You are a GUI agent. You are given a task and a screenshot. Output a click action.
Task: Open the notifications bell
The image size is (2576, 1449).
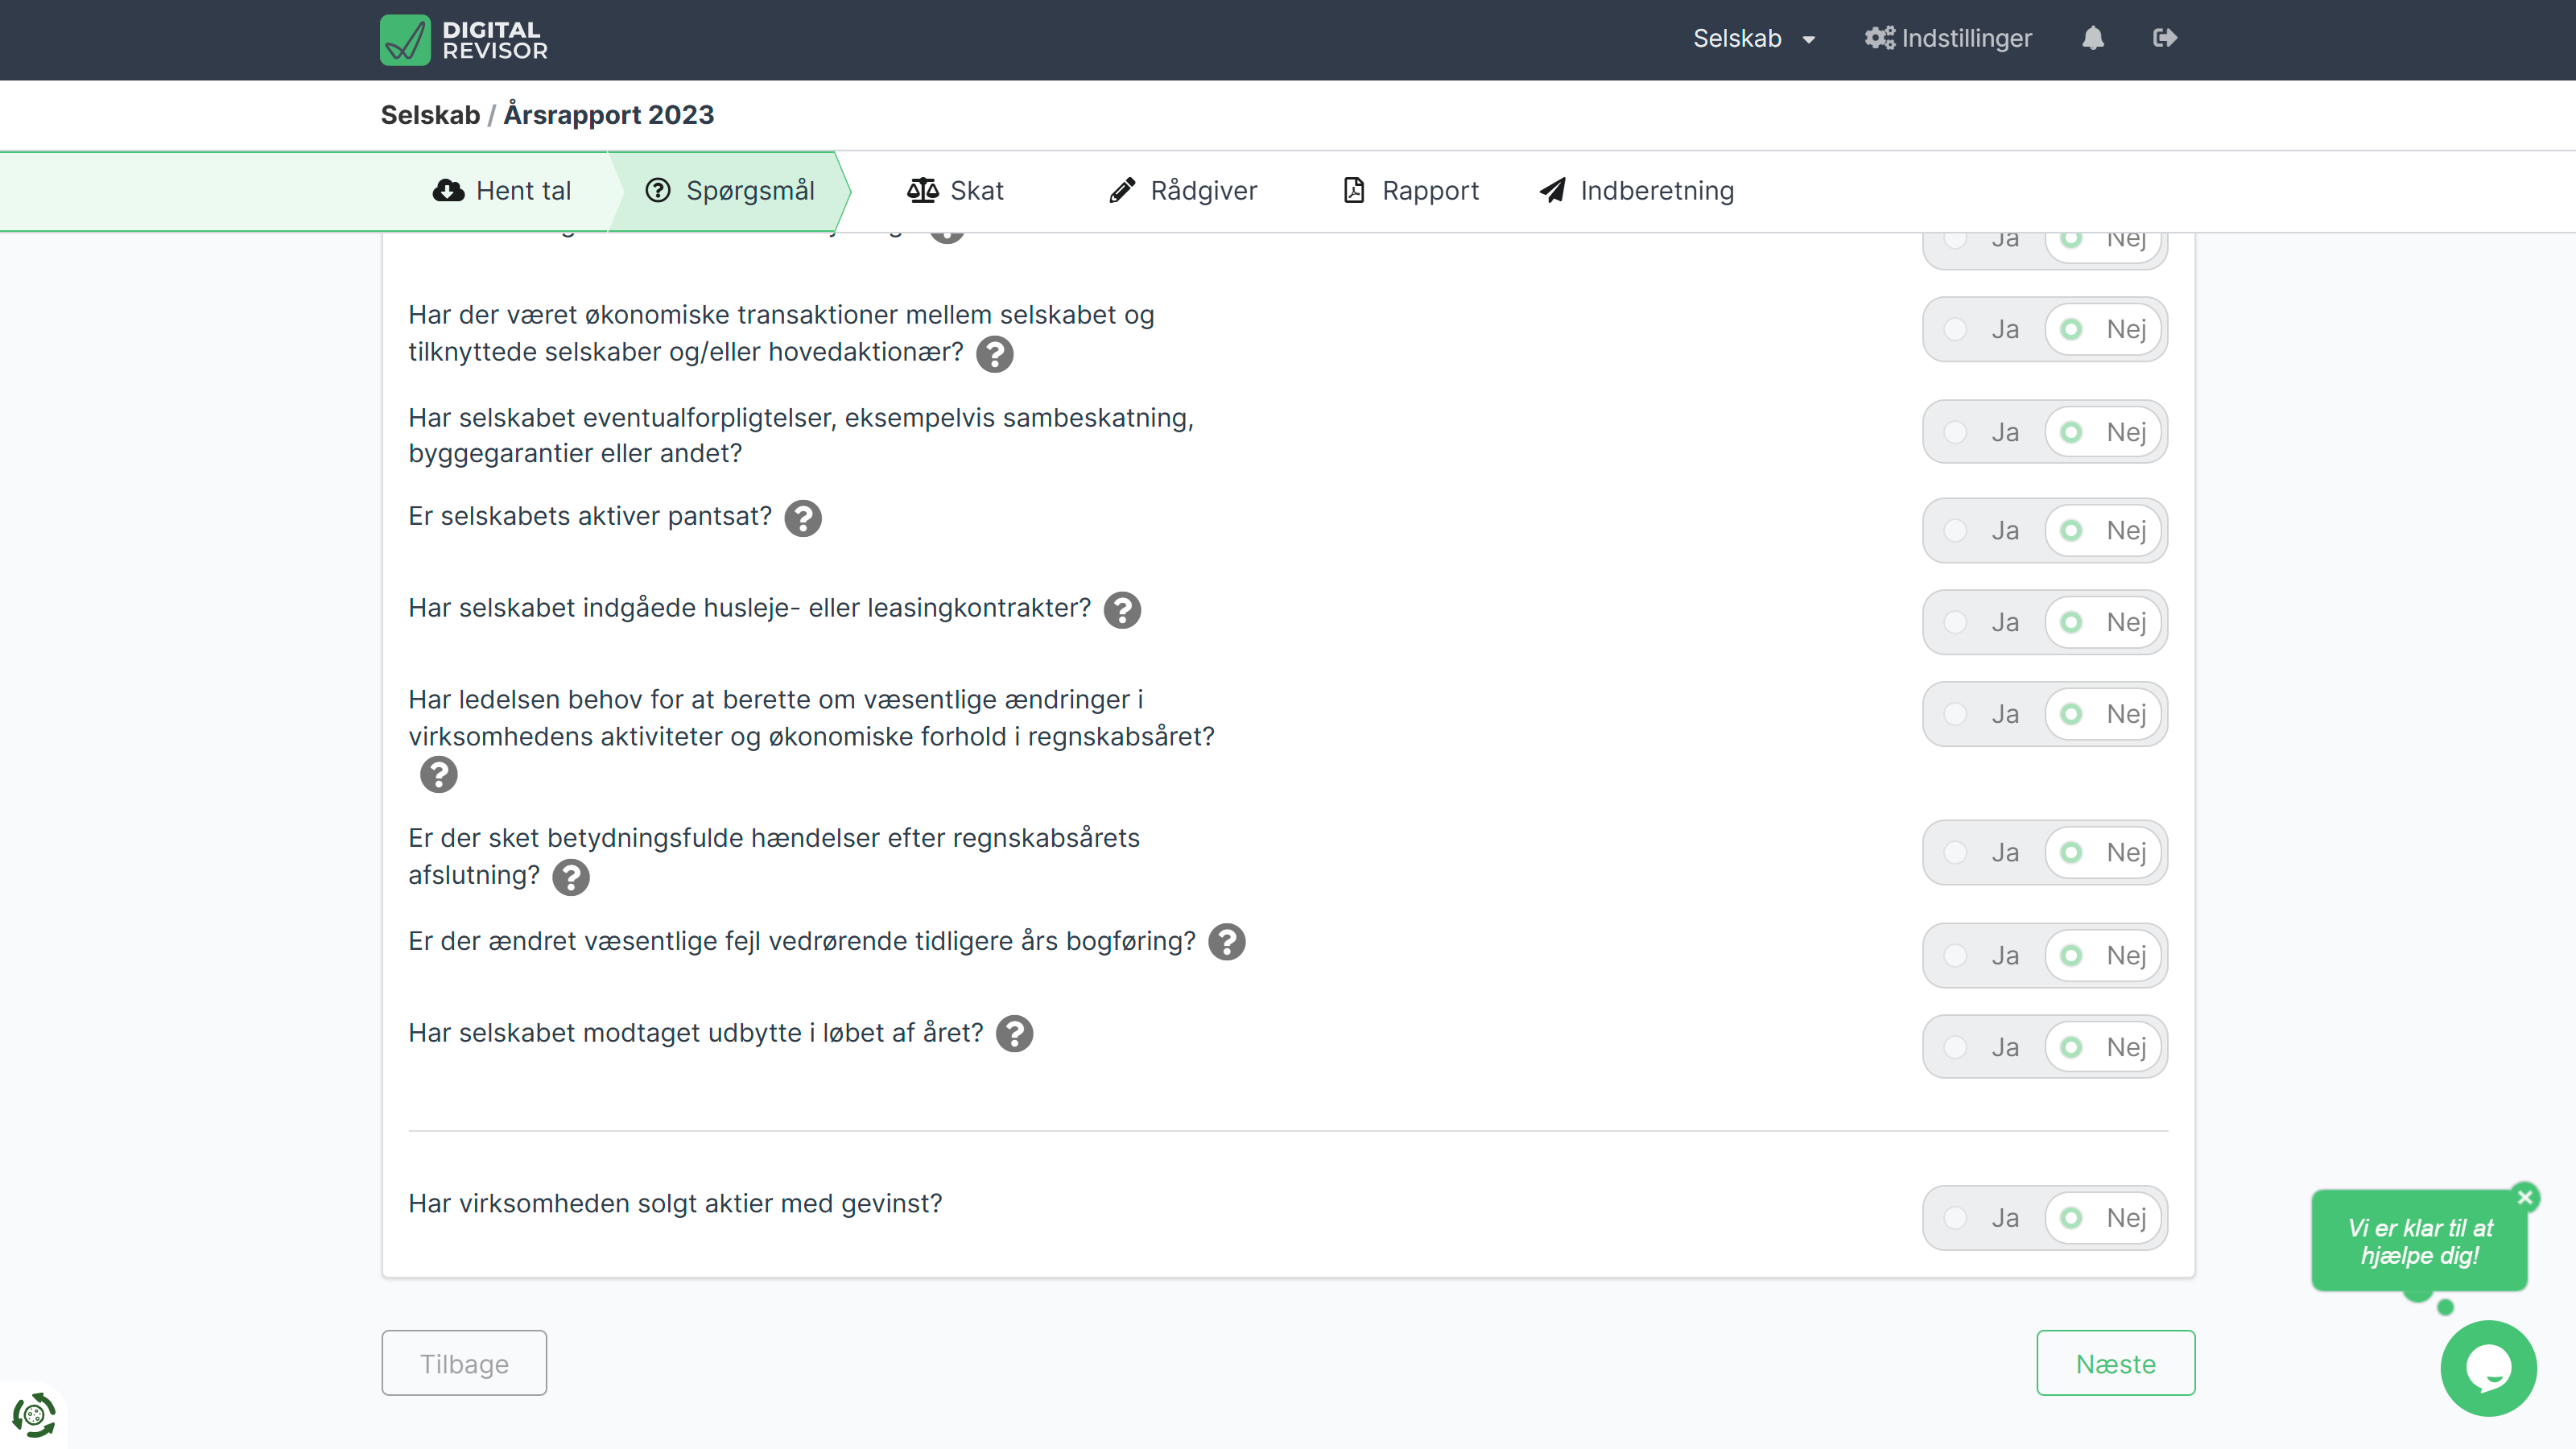(2093, 38)
